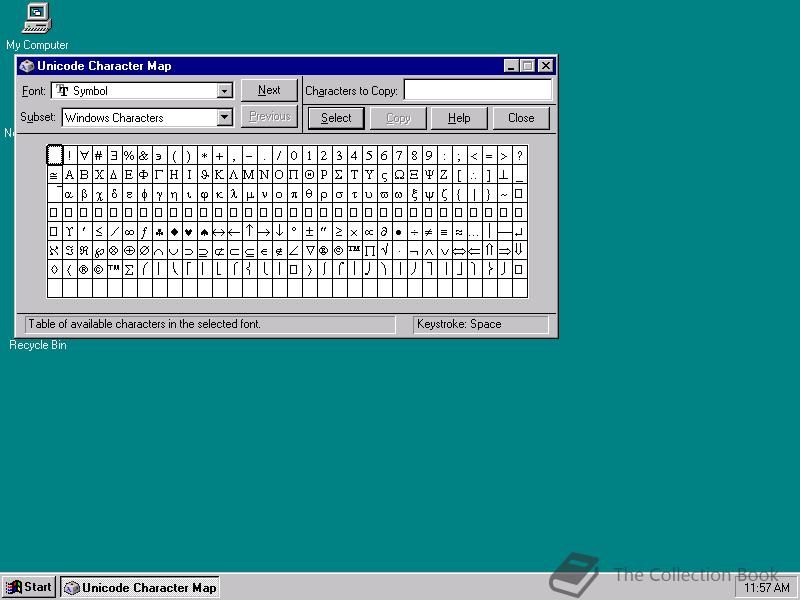800x600 pixels.
Task: Select the double up arrow character
Action: point(490,251)
